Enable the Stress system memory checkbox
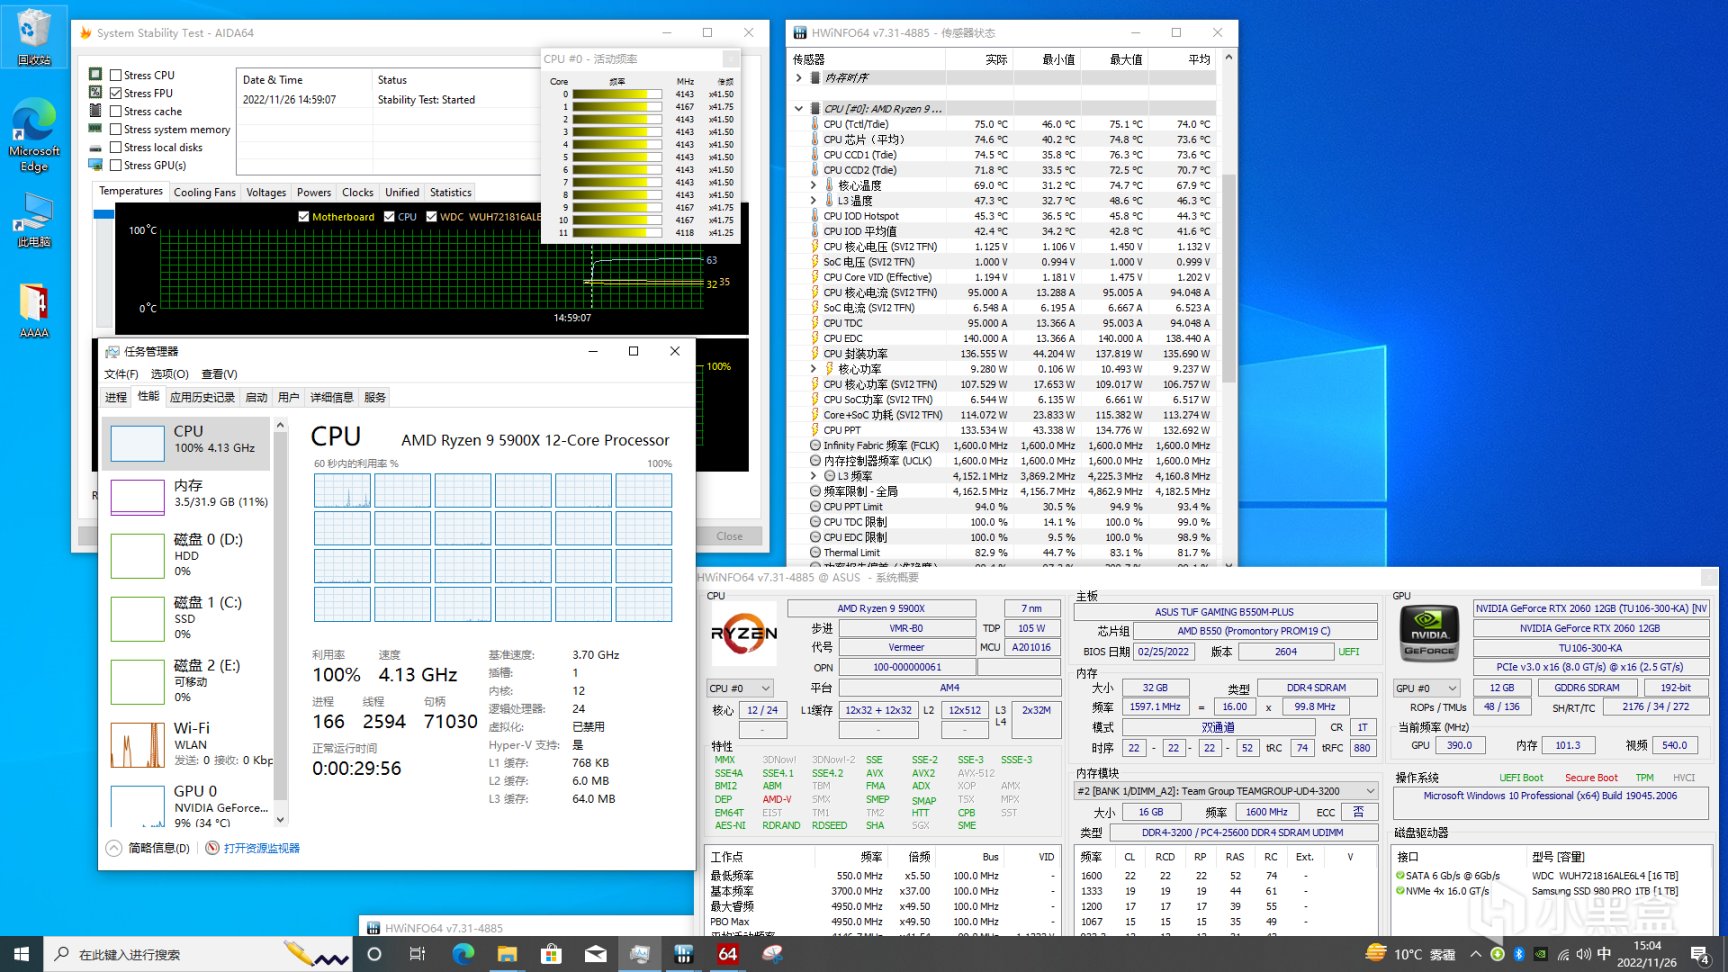This screenshot has height=972, width=1728. [116, 129]
